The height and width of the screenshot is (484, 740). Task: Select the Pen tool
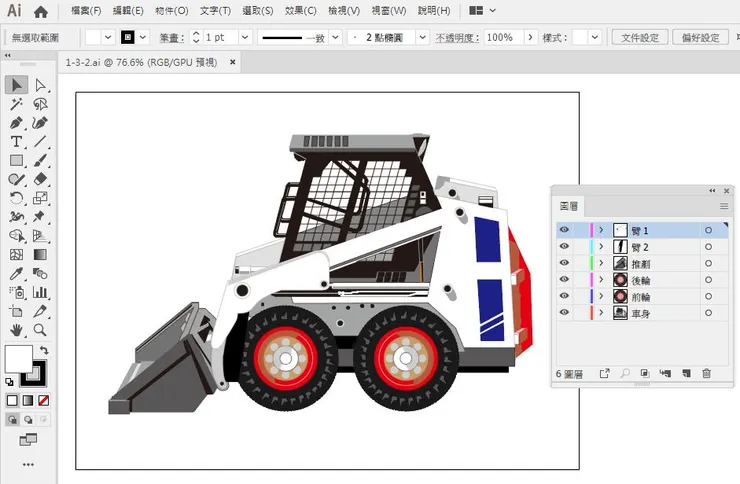(x=16, y=123)
